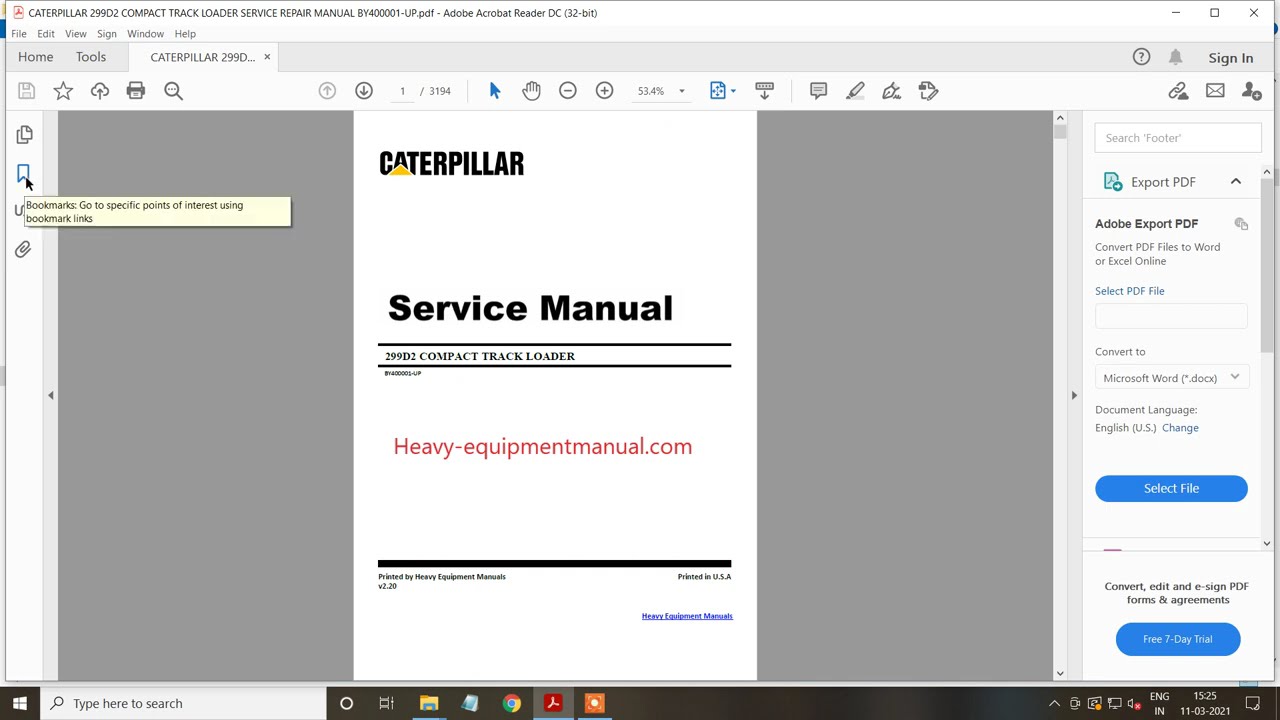Open the Edit menu
Image resolution: width=1280 pixels, height=720 pixels.
point(46,33)
